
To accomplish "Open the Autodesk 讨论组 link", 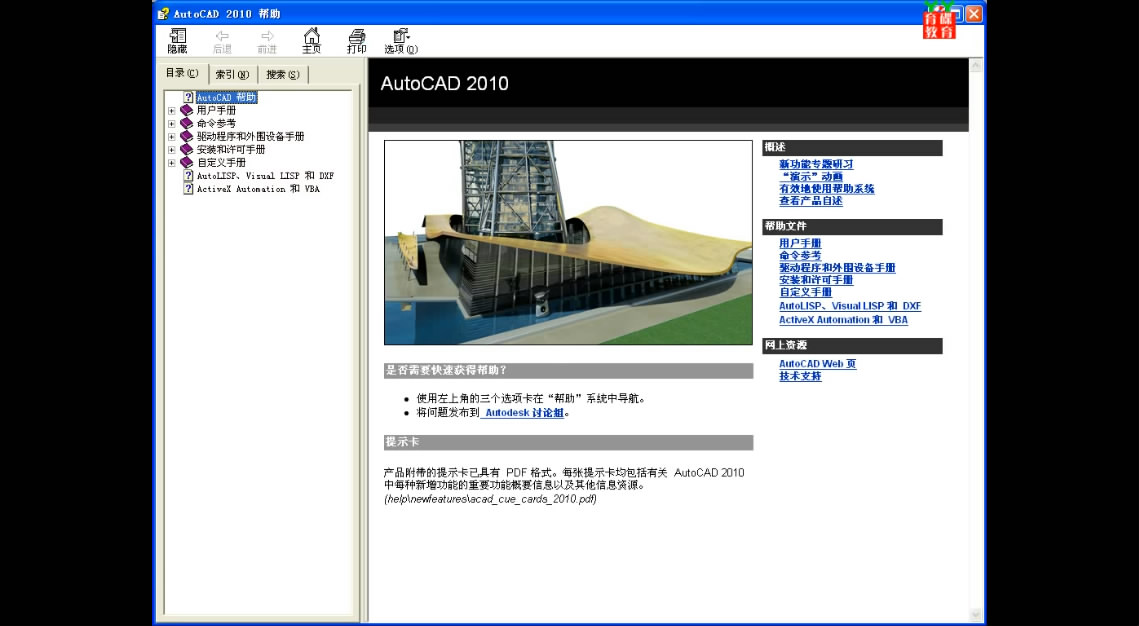I will (x=524, y=412).
